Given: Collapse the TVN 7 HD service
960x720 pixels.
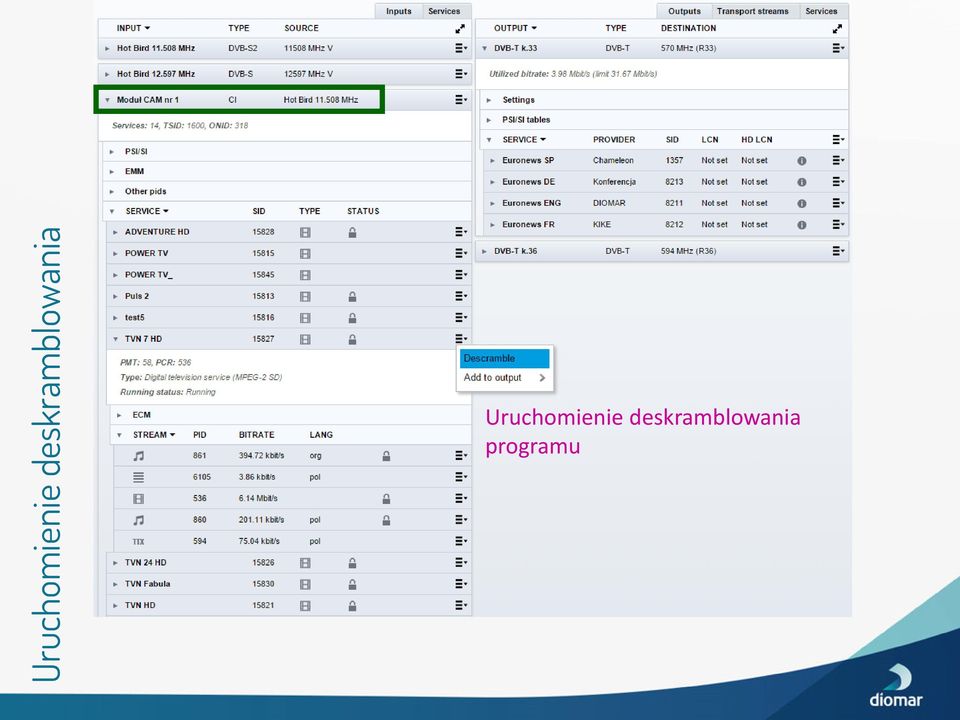Looking at the screenshot, I should [115, 339].
